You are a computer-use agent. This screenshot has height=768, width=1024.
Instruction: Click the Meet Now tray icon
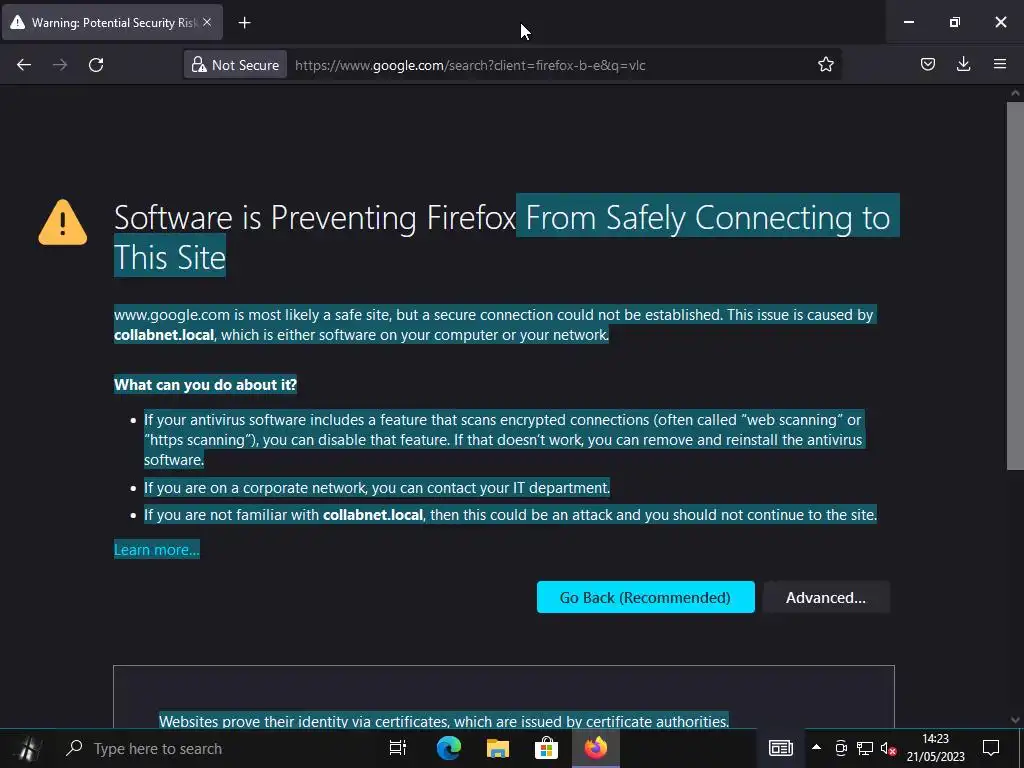[841, 748]
